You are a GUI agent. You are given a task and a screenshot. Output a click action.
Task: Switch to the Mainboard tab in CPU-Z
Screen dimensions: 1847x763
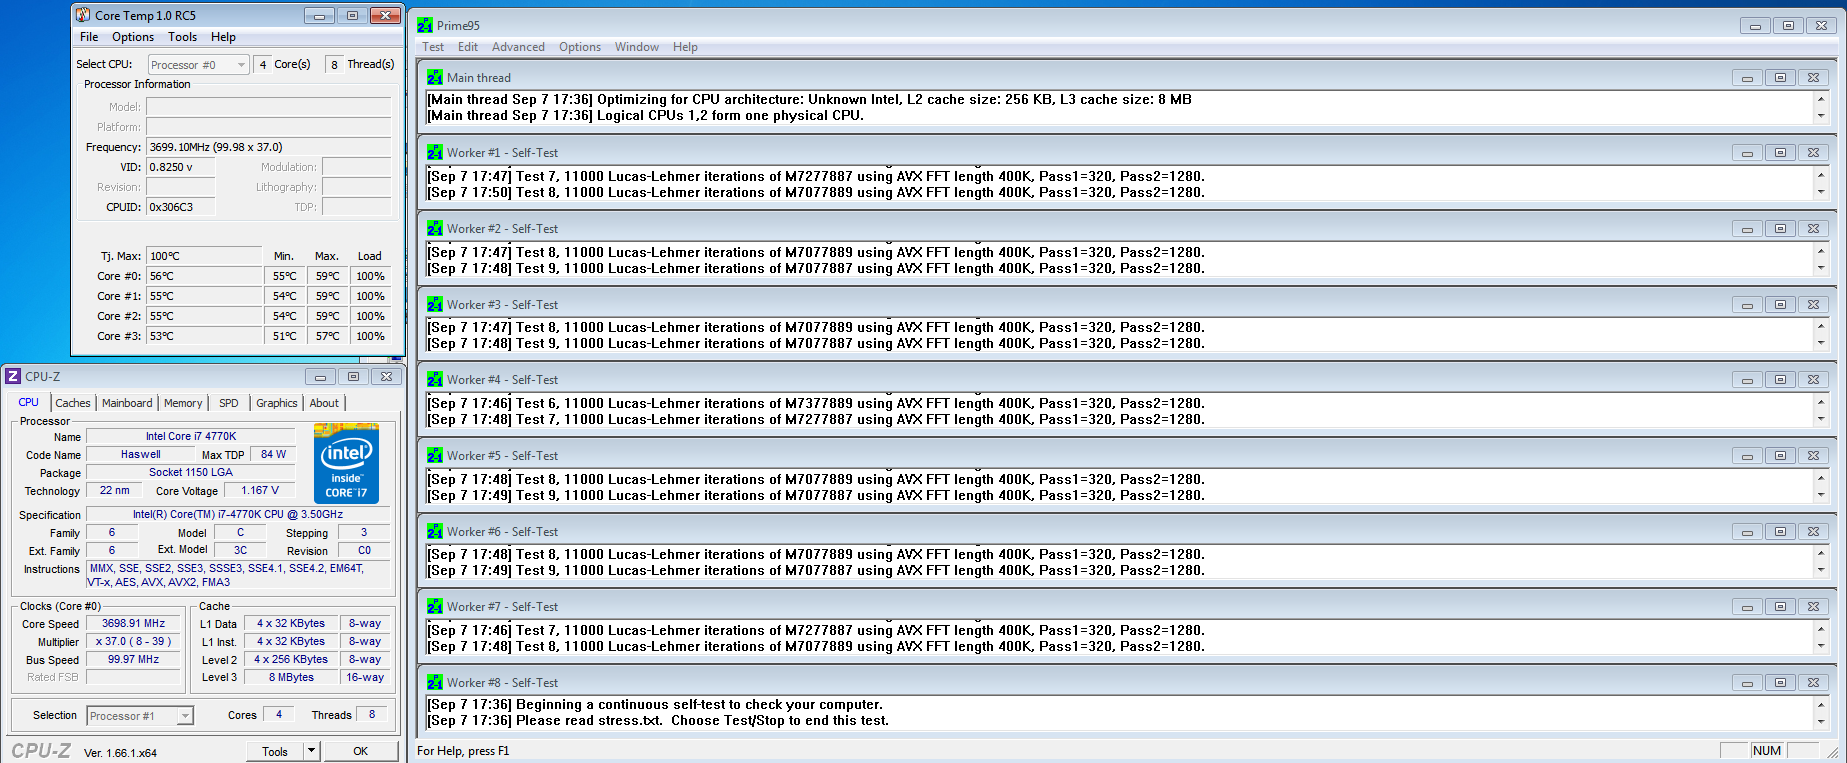click(x=127, y=403)
